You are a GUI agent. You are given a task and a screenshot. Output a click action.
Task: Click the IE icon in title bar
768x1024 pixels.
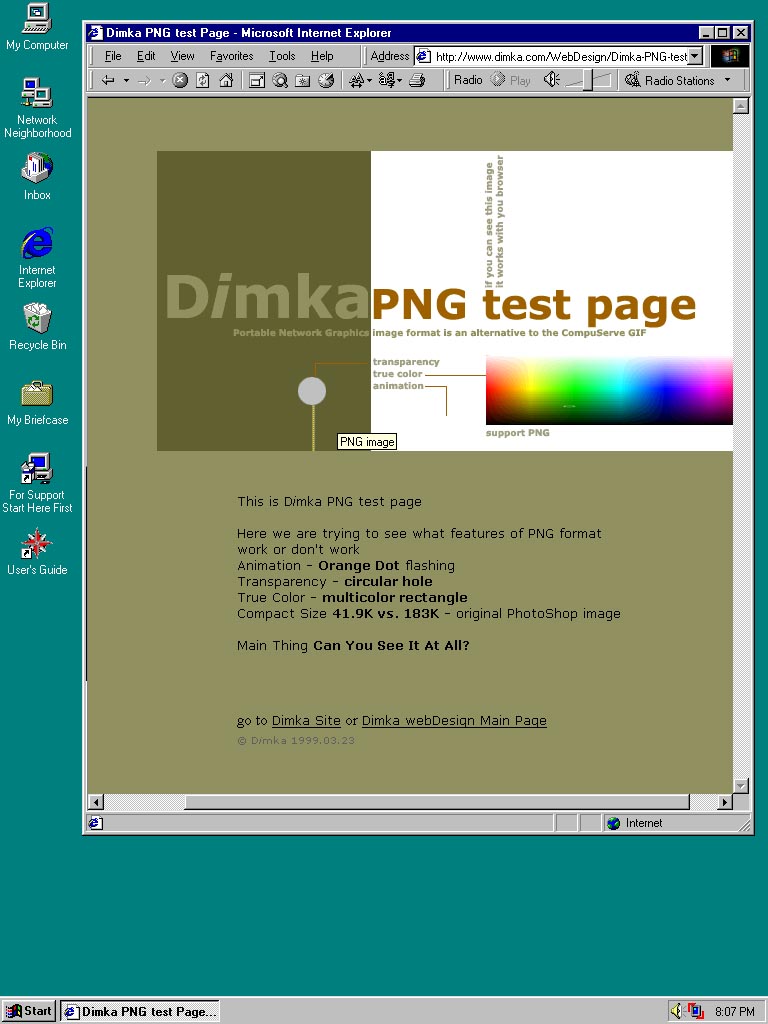95,33
